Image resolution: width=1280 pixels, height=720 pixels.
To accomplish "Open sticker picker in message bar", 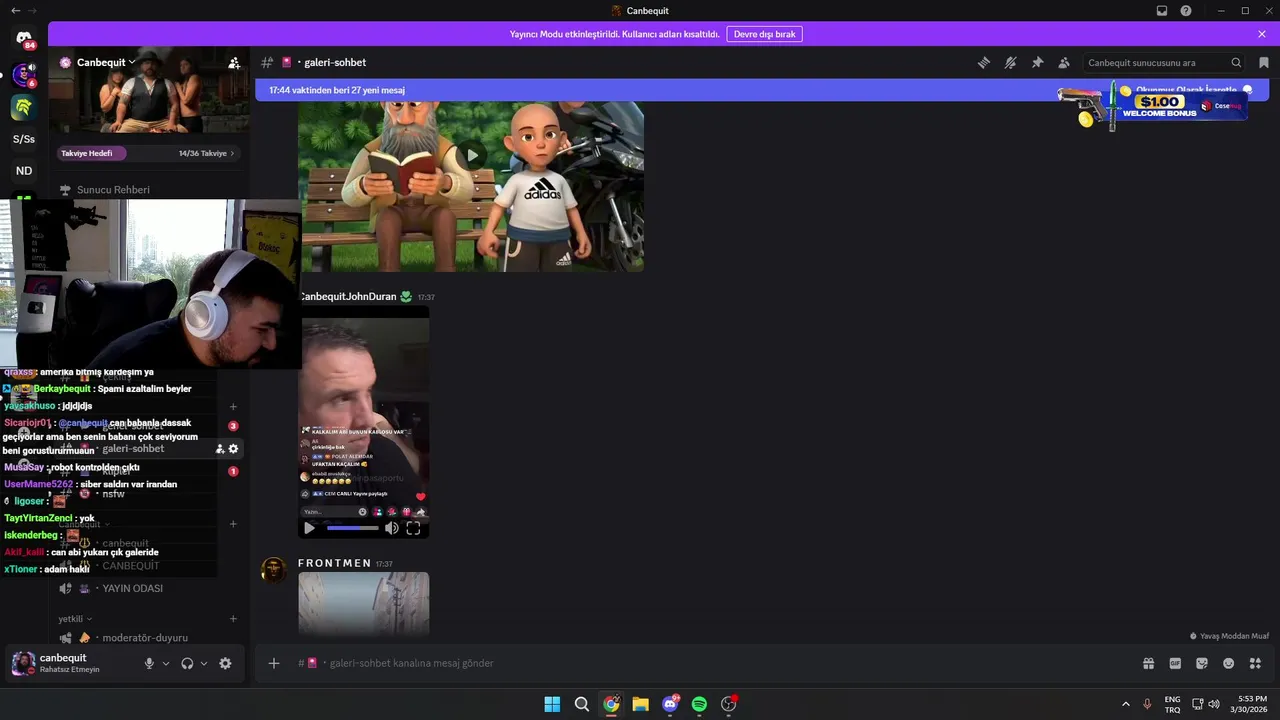I will click(1202, 663).
